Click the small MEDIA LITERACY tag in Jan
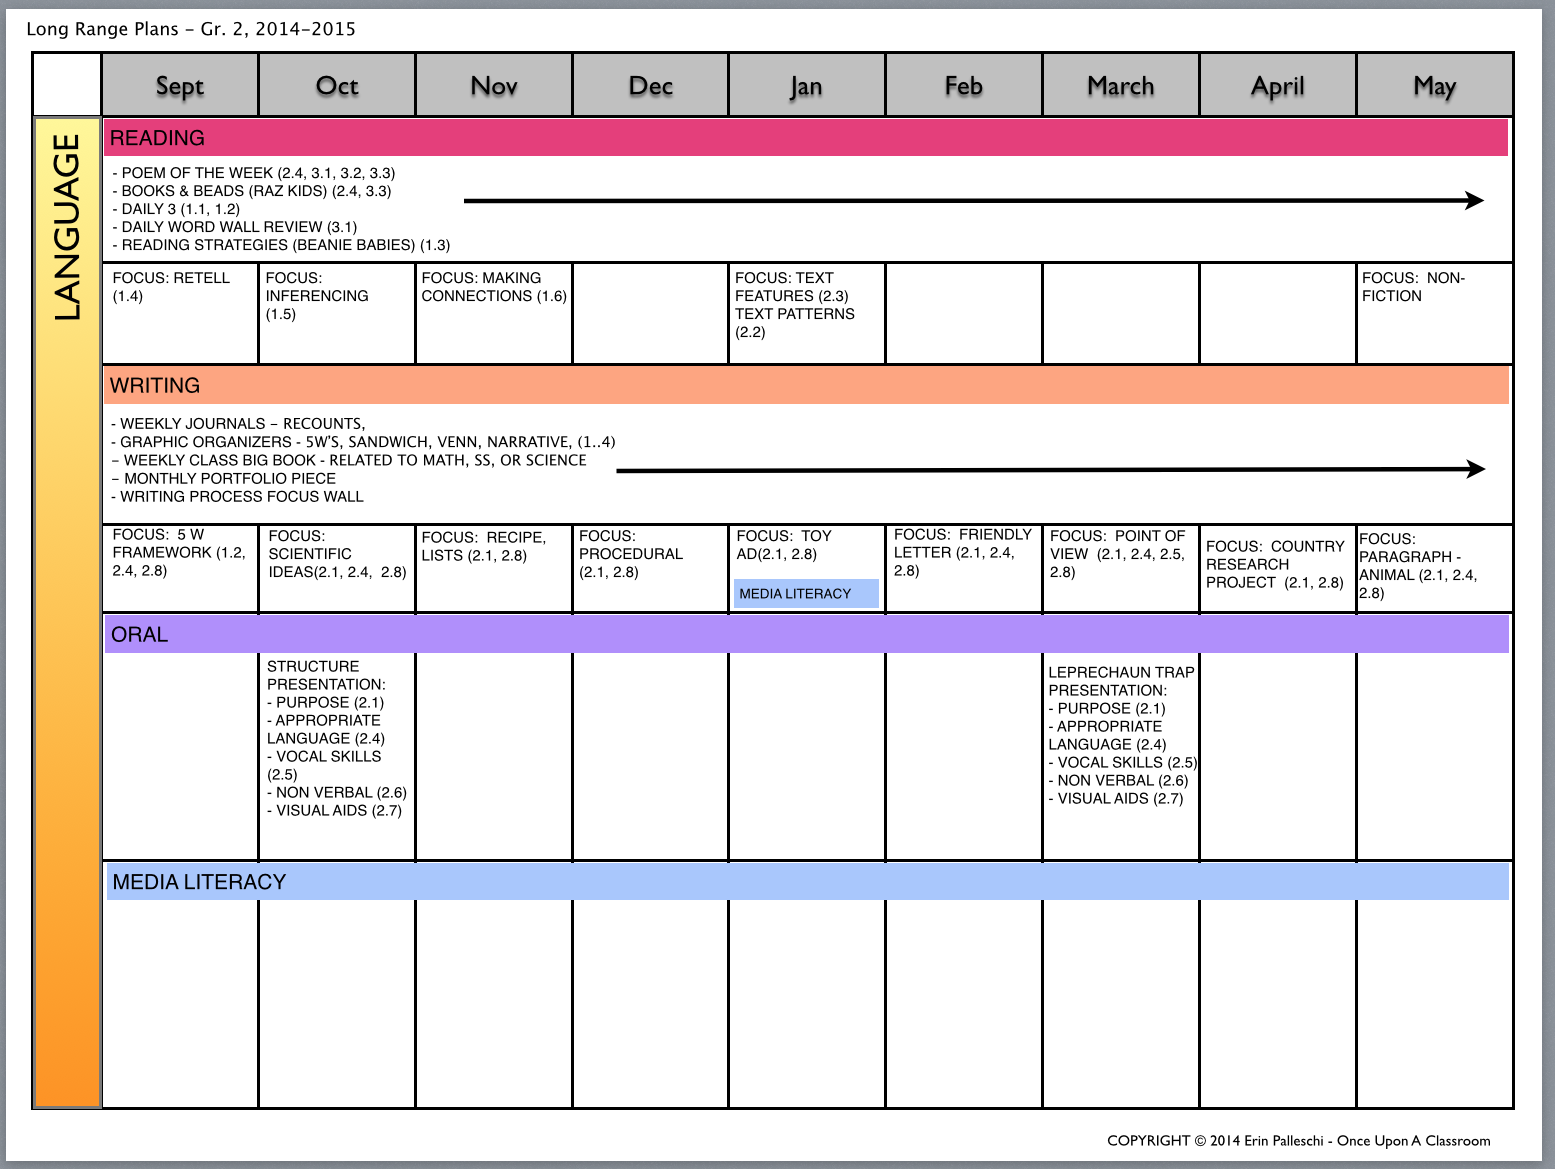The width and height of the screenshot is (1555, 1169). (x=806, y=593)
